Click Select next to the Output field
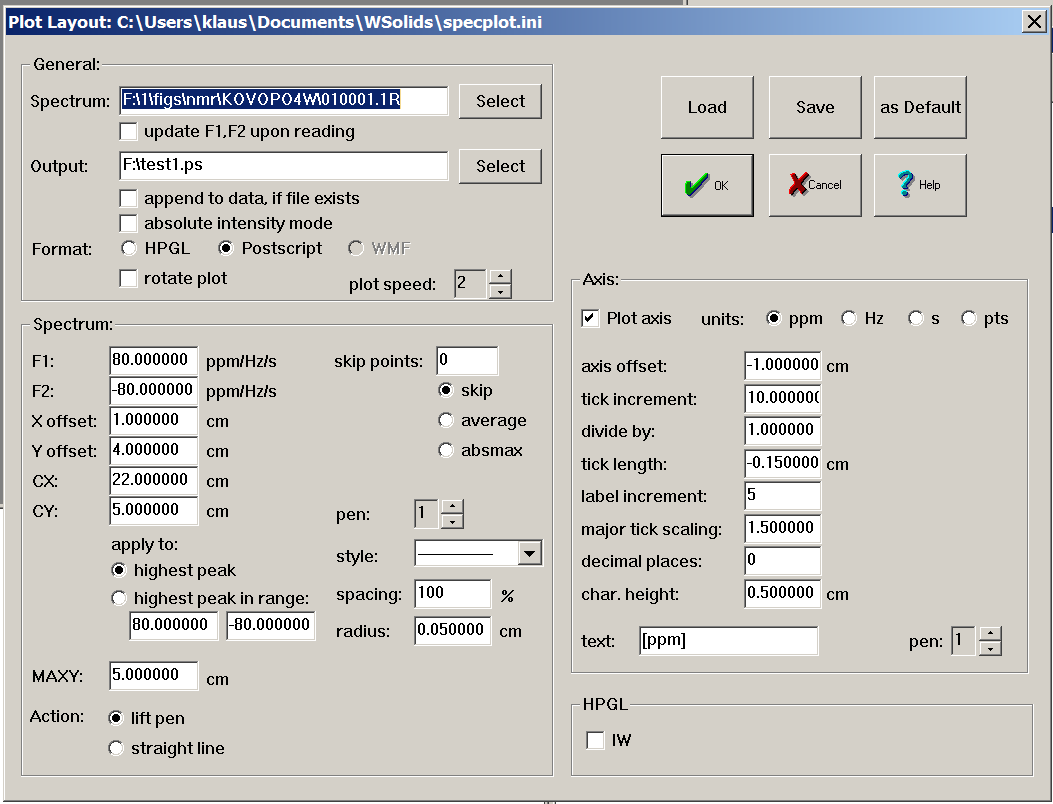1053x804 pixels. [x=500, y=166]
